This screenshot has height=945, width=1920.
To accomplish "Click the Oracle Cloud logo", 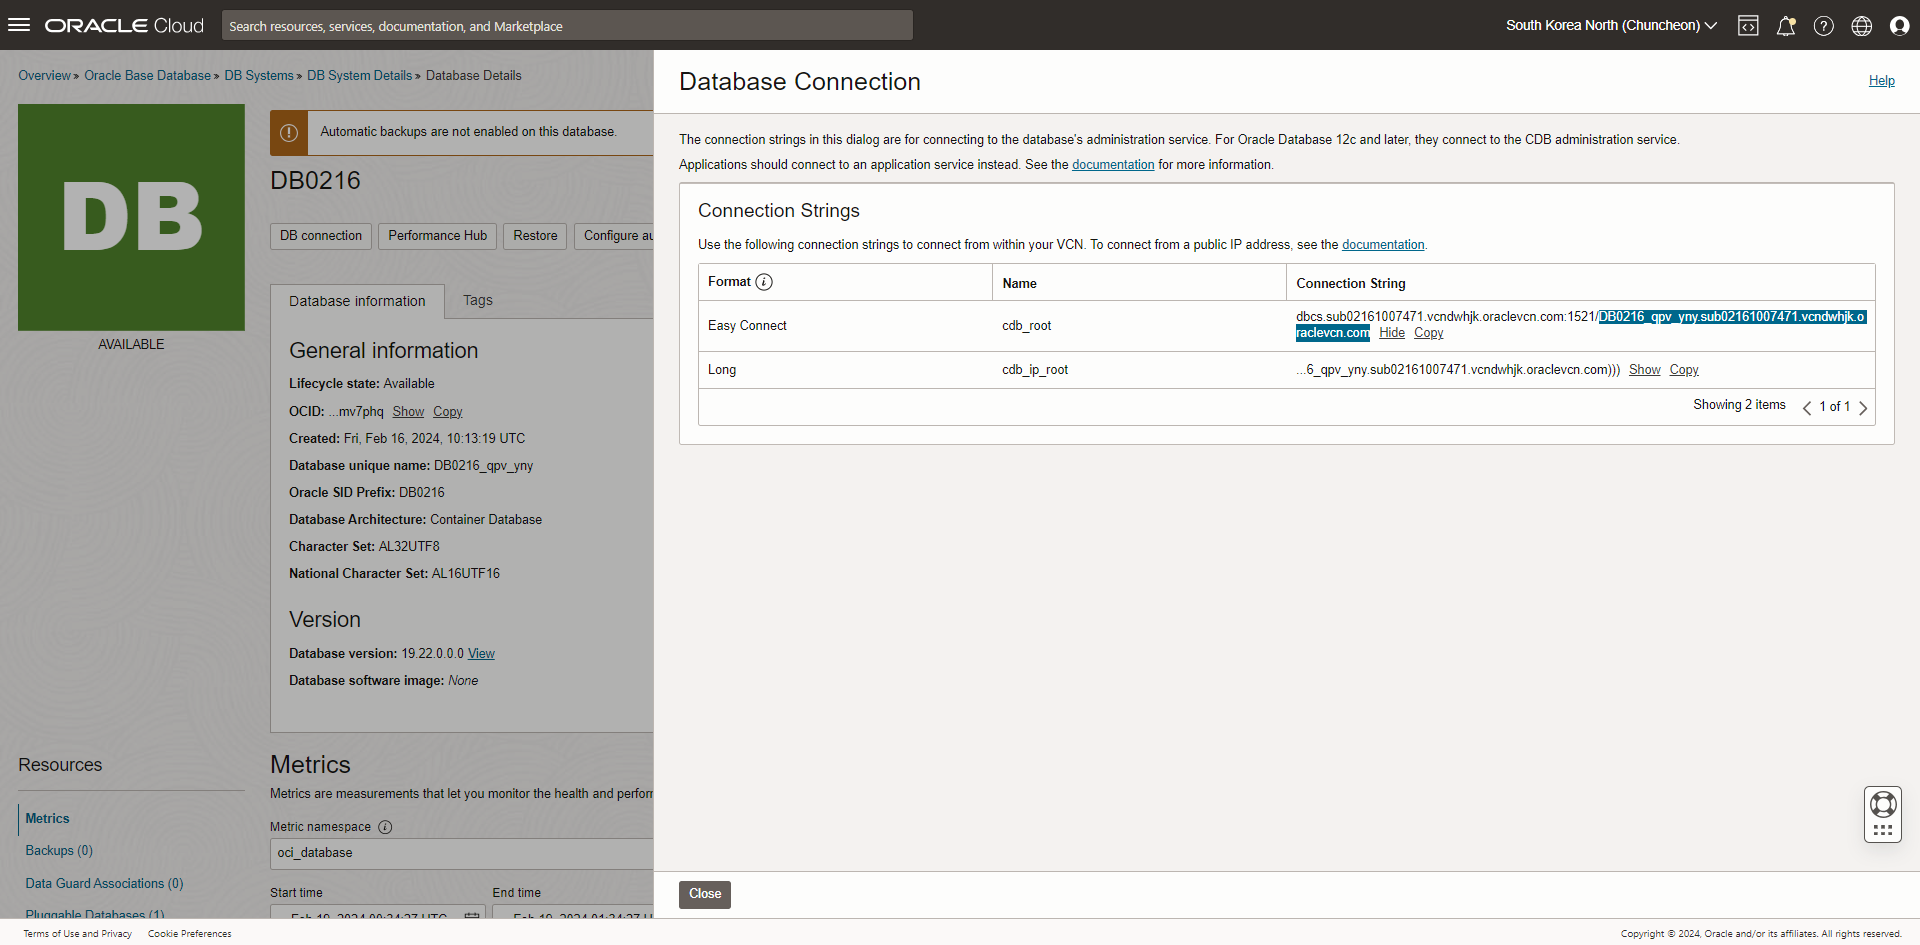I will click(124, 26).
